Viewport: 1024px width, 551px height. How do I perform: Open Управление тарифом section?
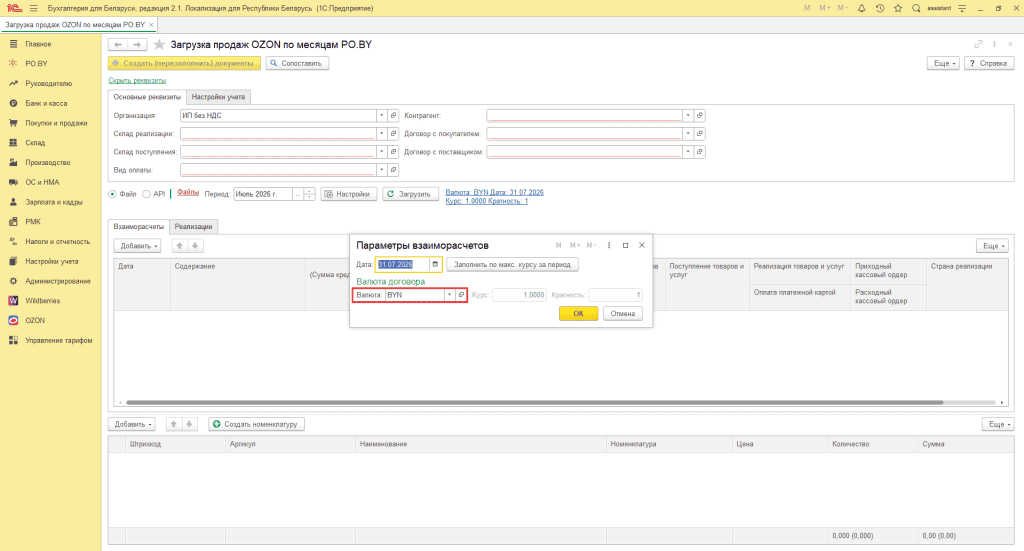(58, 340)
